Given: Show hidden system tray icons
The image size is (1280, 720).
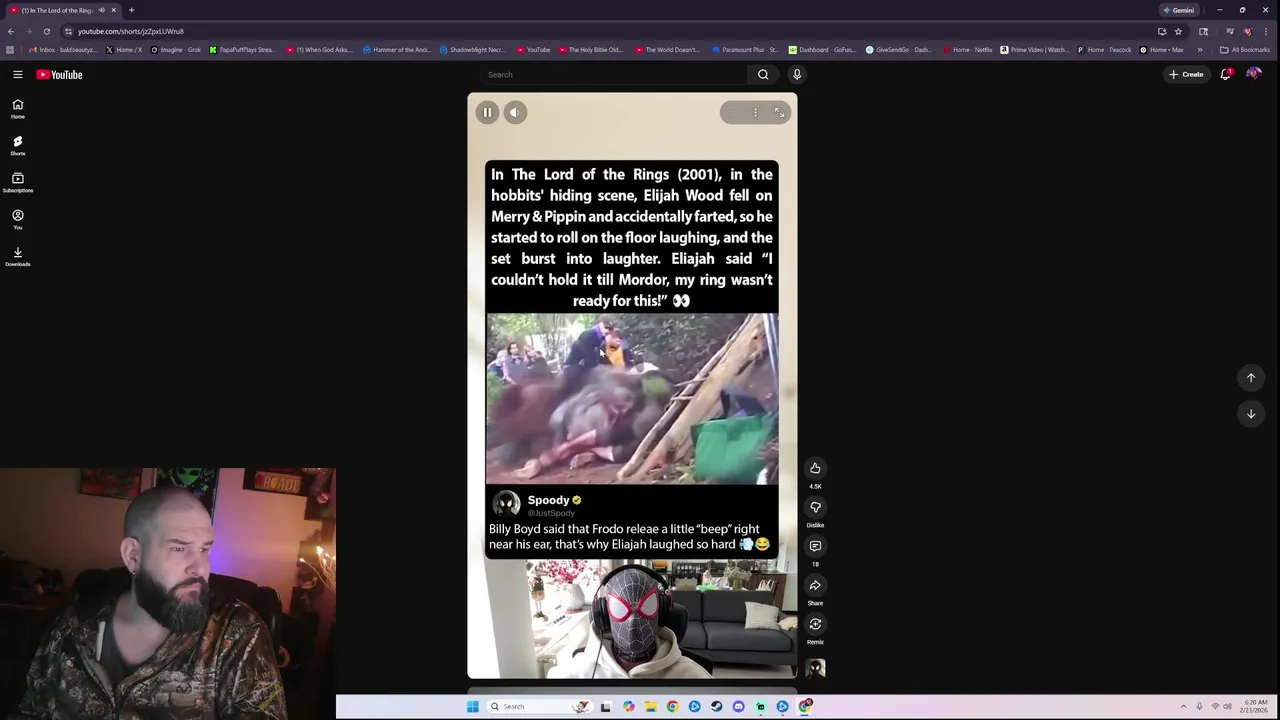Looking at the screenshot, I should coord(1183,706).
